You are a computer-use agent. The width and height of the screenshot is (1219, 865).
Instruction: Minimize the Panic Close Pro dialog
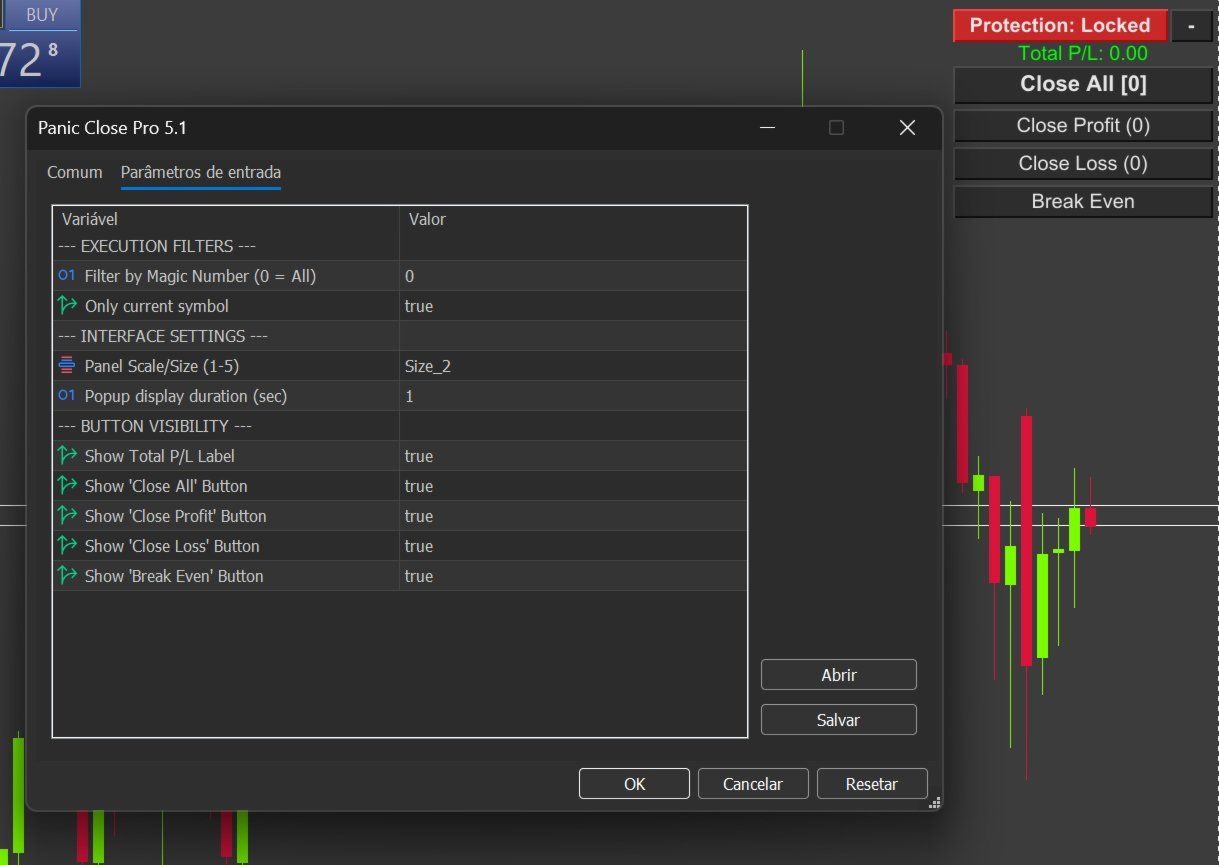tap(767, 128)
